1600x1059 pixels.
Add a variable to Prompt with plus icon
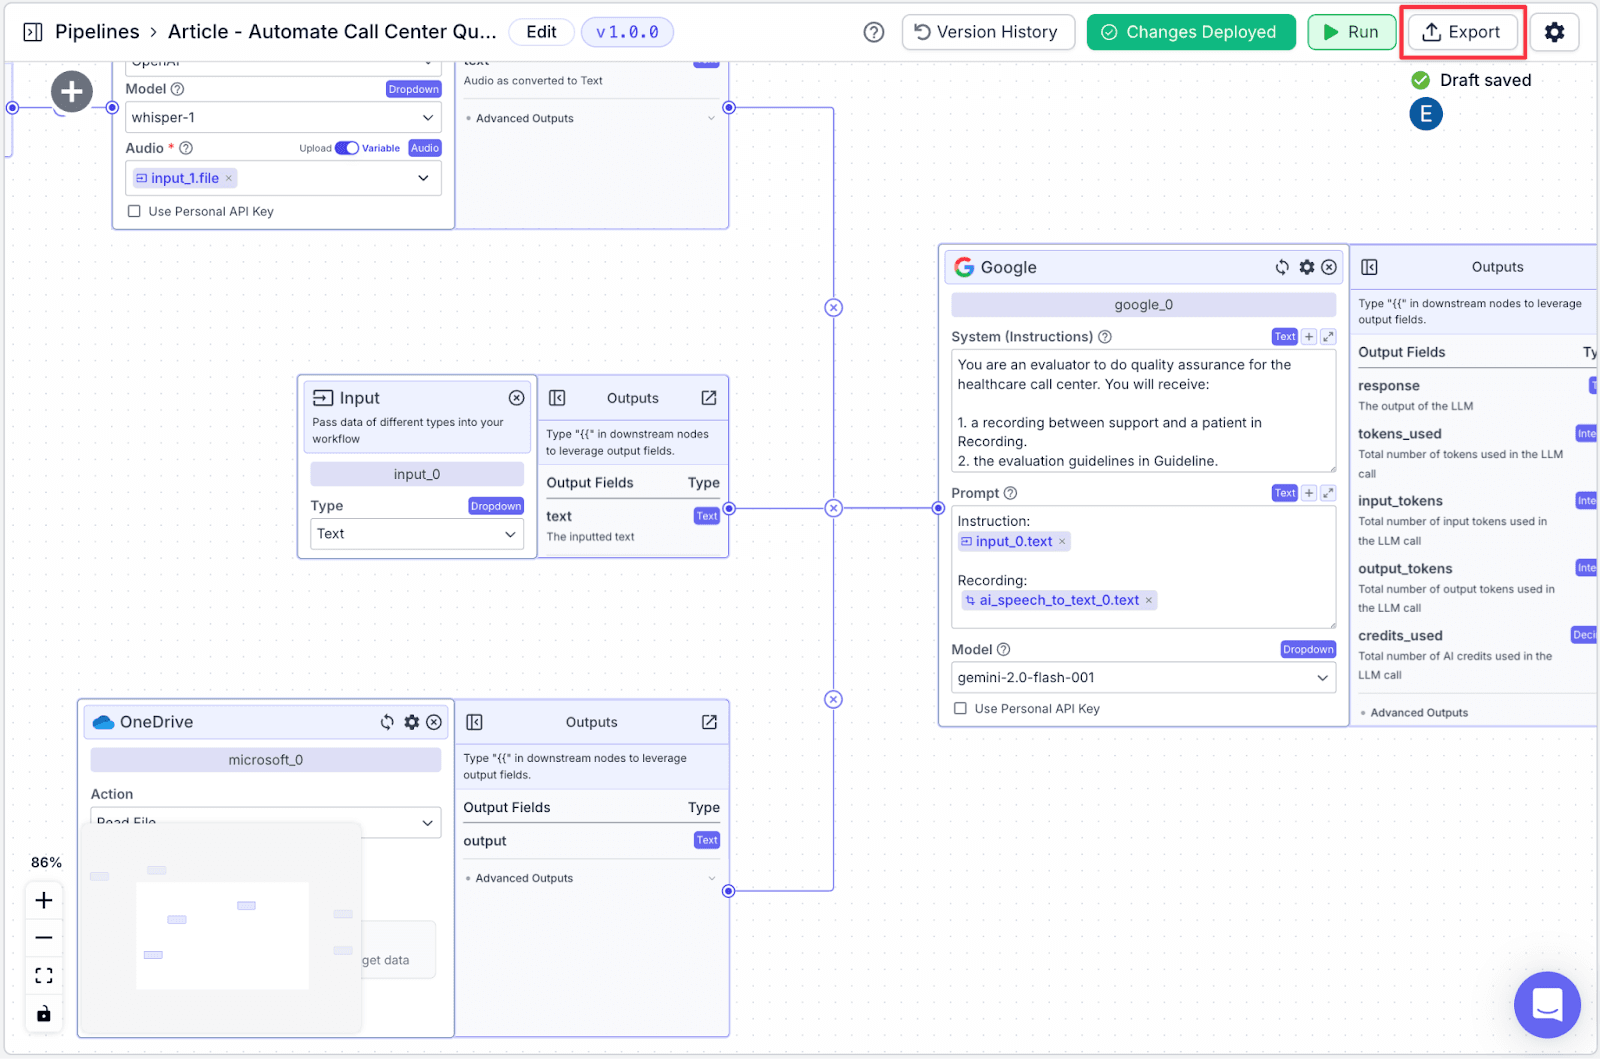(x=1309, y=493)
